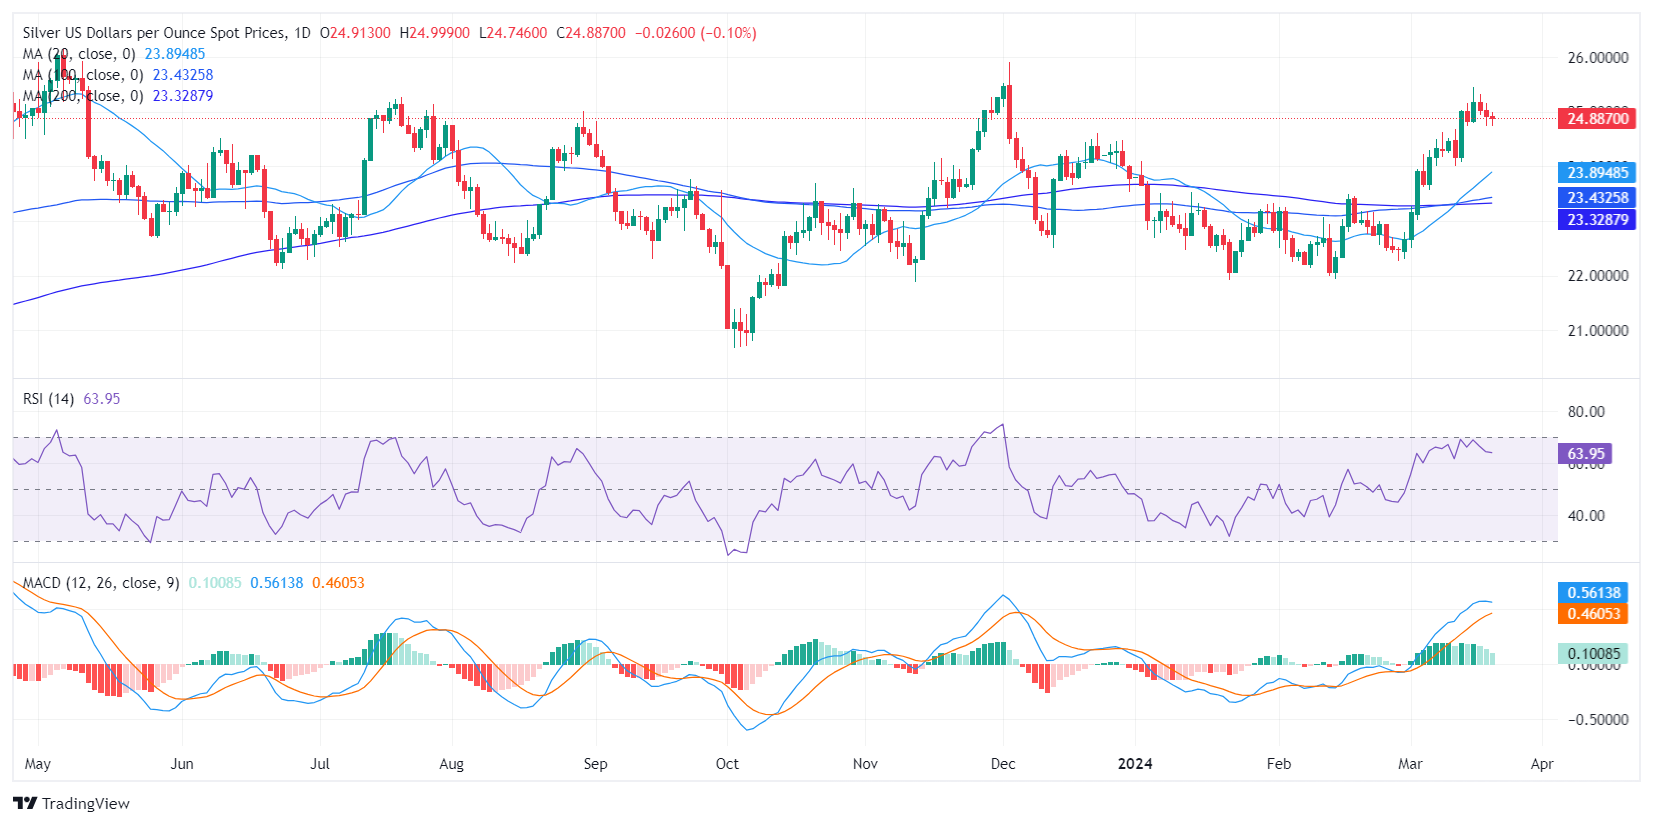Click the Mar label on time axis
The width and height of the screenshot is (1653, 825).
(1410, 764)
